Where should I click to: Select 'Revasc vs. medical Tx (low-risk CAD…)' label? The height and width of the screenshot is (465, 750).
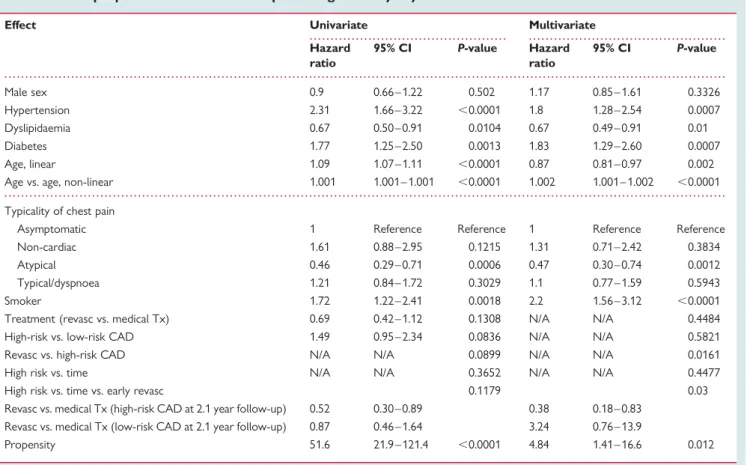[145, 427]
